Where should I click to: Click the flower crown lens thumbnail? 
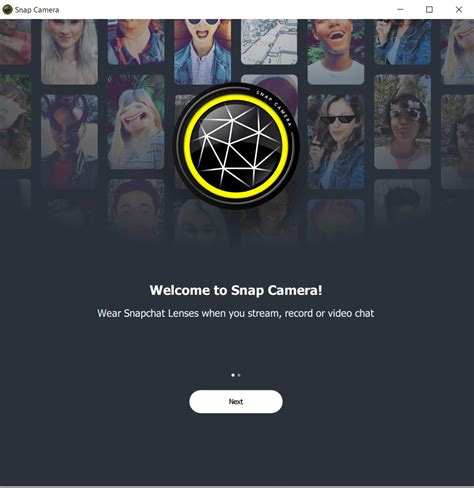point(402,122)
